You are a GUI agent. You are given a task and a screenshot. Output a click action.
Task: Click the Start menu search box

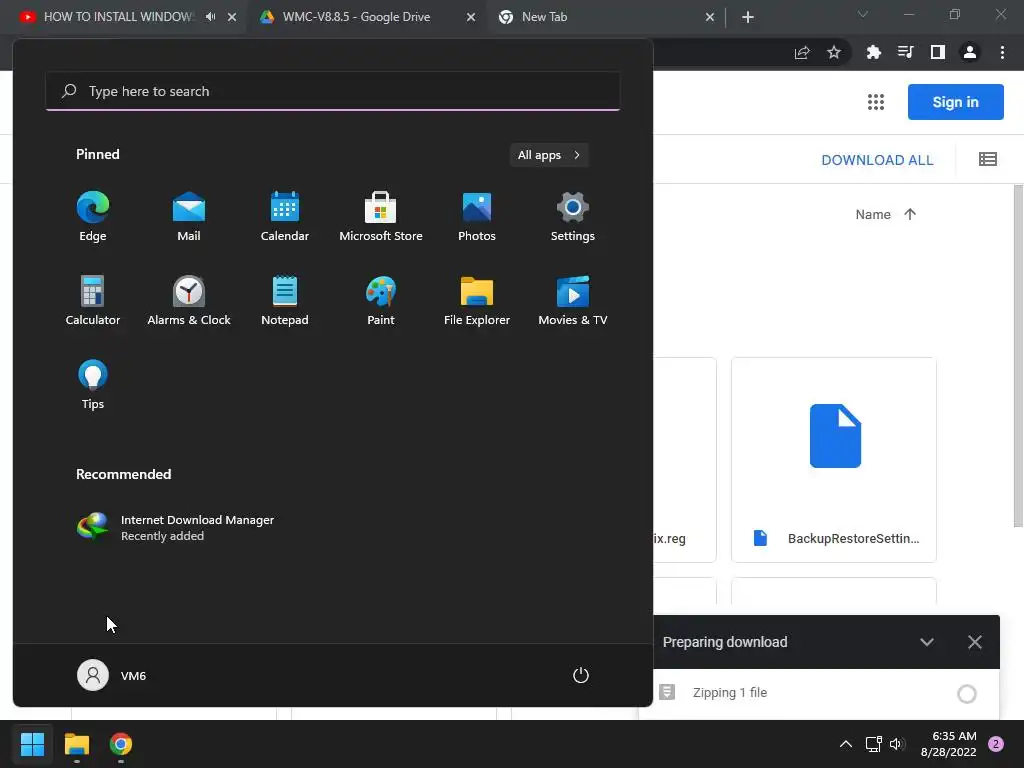point(333,91)
